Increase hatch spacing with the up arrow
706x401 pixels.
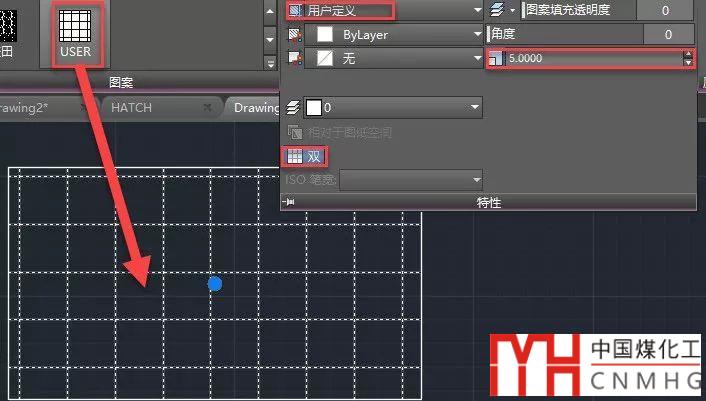(688, 54)
